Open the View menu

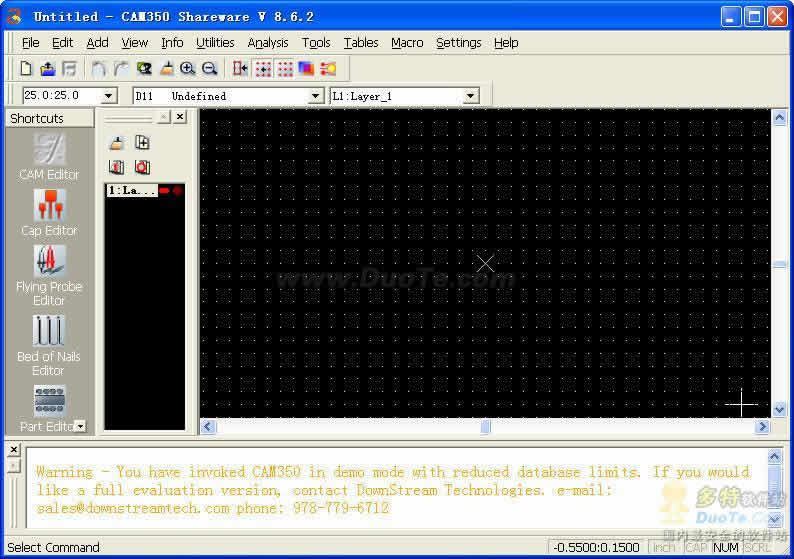[135, 43]
